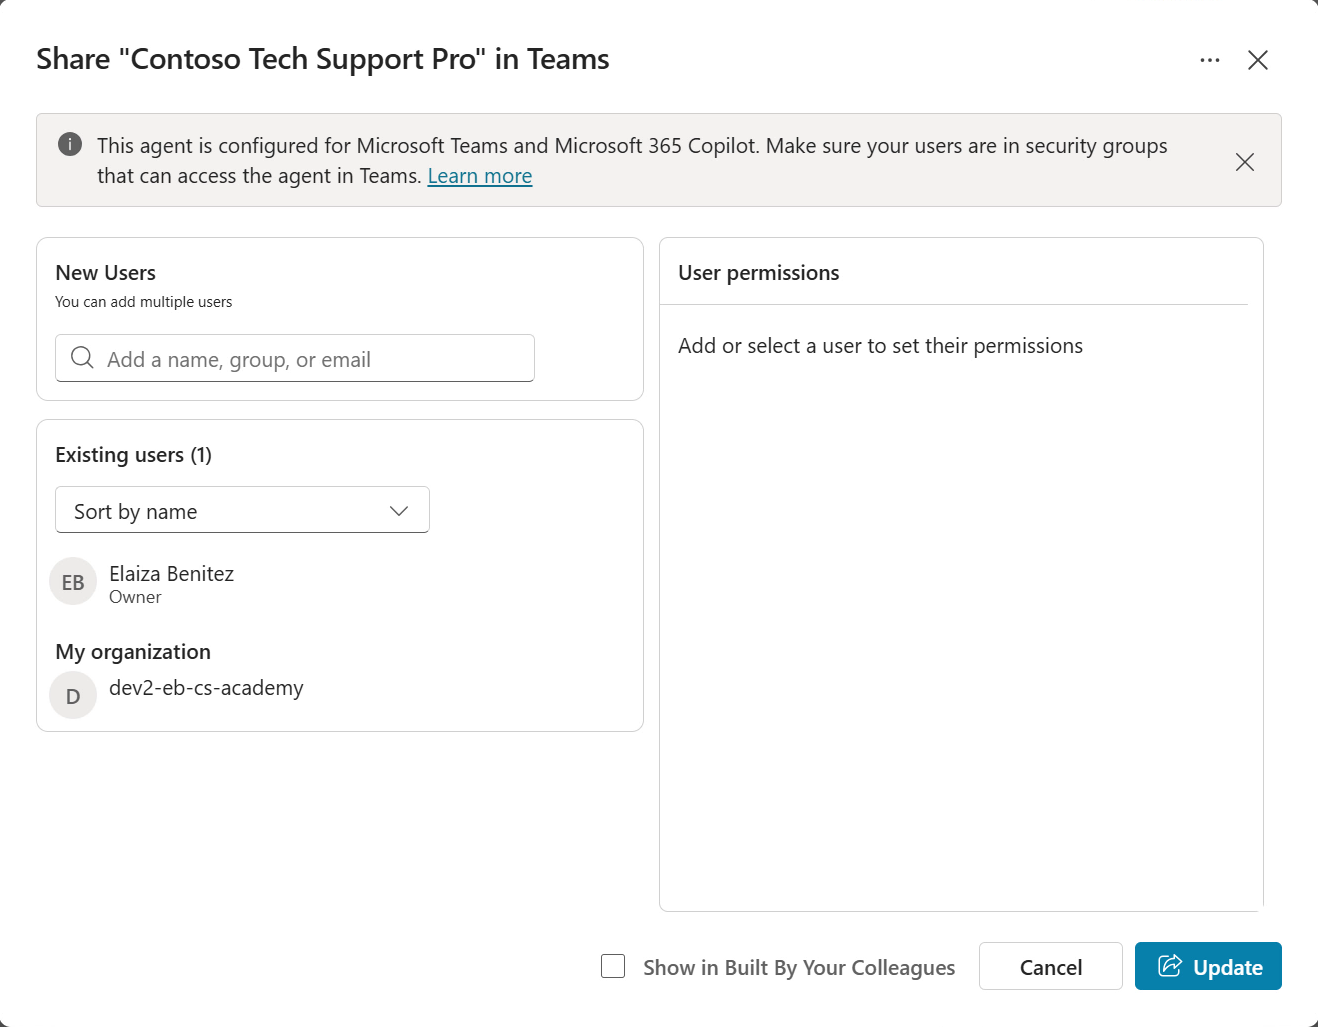Open the more options ellipsis menu
Image resolution: width=1318 pixels, height=1027 pixels.
(x=1210, y=60)
